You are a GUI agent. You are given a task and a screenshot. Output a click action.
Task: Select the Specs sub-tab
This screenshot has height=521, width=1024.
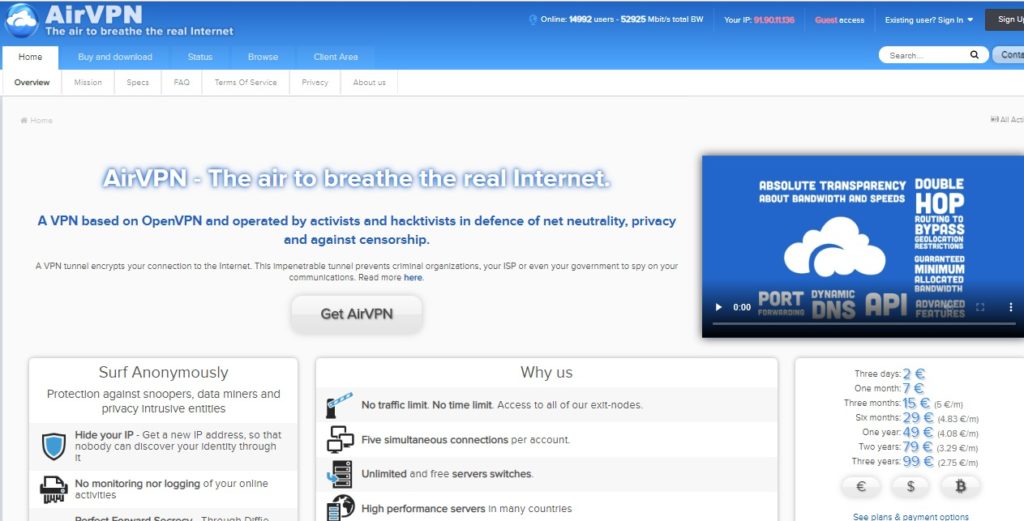coord(137,82)
